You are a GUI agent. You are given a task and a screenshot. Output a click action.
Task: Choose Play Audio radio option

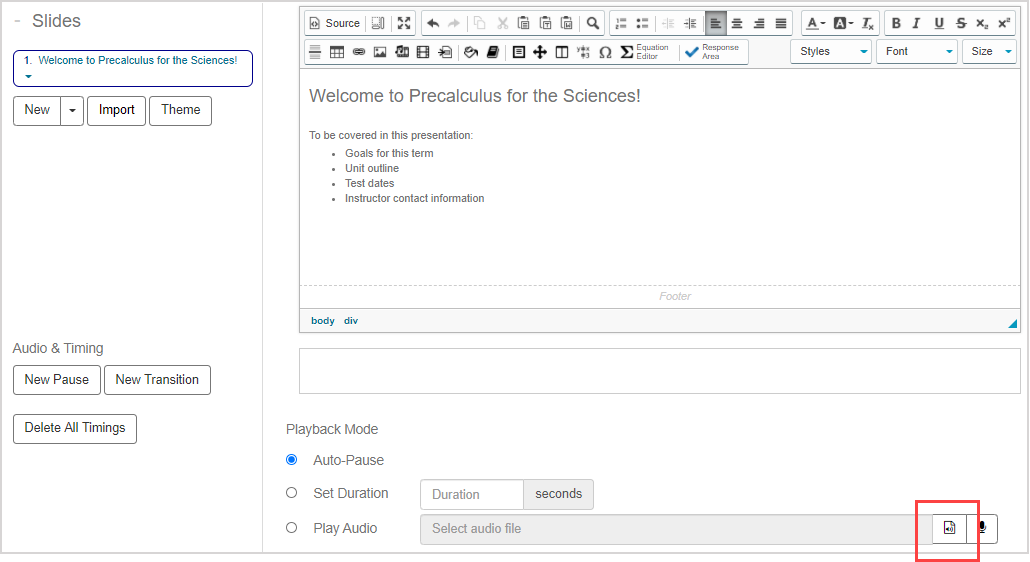pyautogui.click(x=292, y=528)
